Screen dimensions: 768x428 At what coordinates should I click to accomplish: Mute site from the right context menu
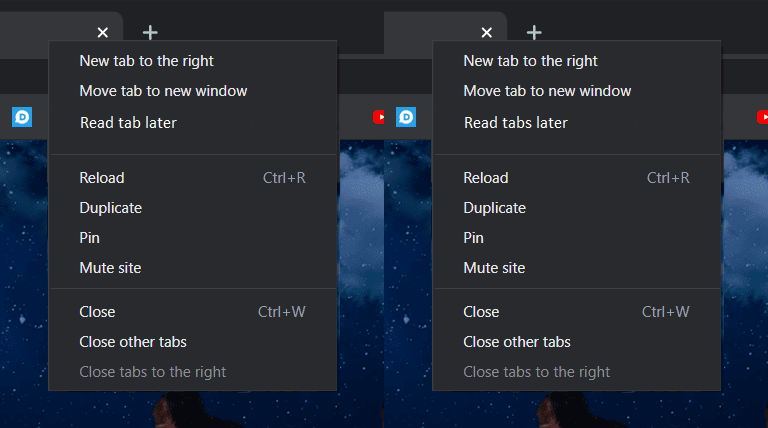[x=577, y=268]
